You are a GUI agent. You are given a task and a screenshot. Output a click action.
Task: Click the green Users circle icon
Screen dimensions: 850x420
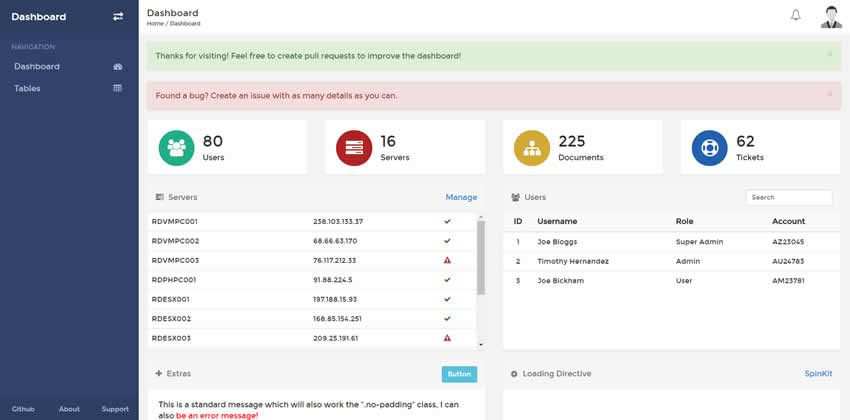coord(176,148)
